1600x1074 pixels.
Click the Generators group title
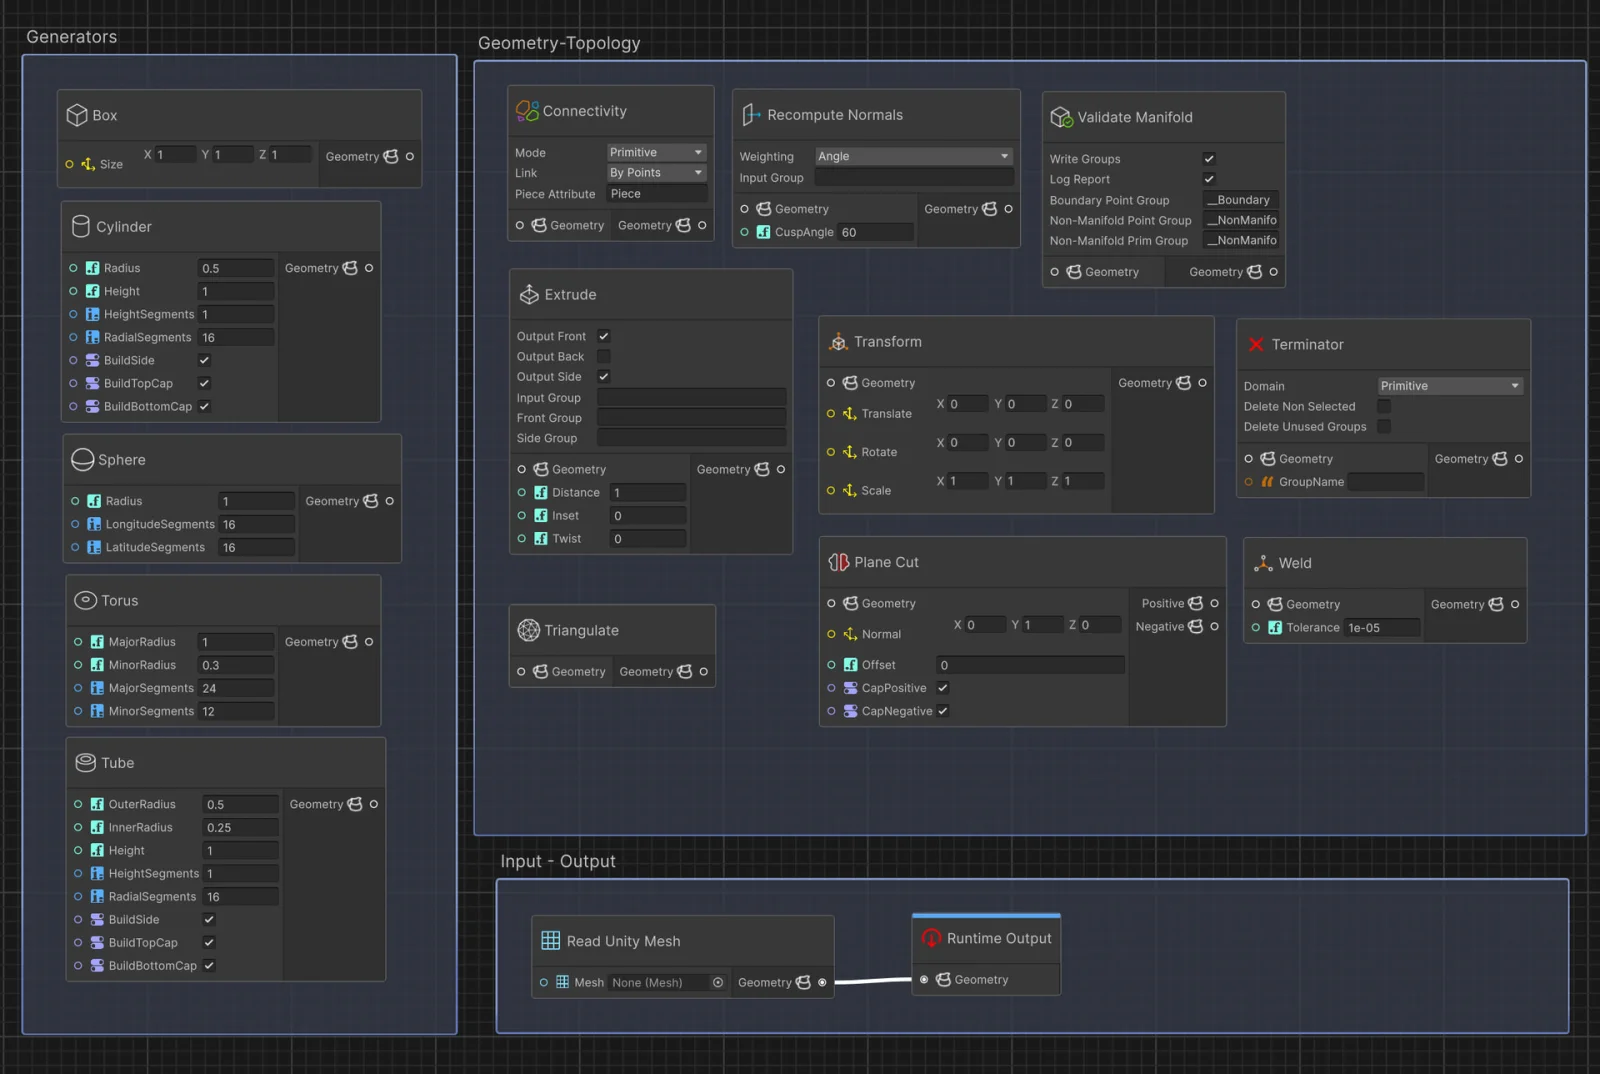coord(72,37)
